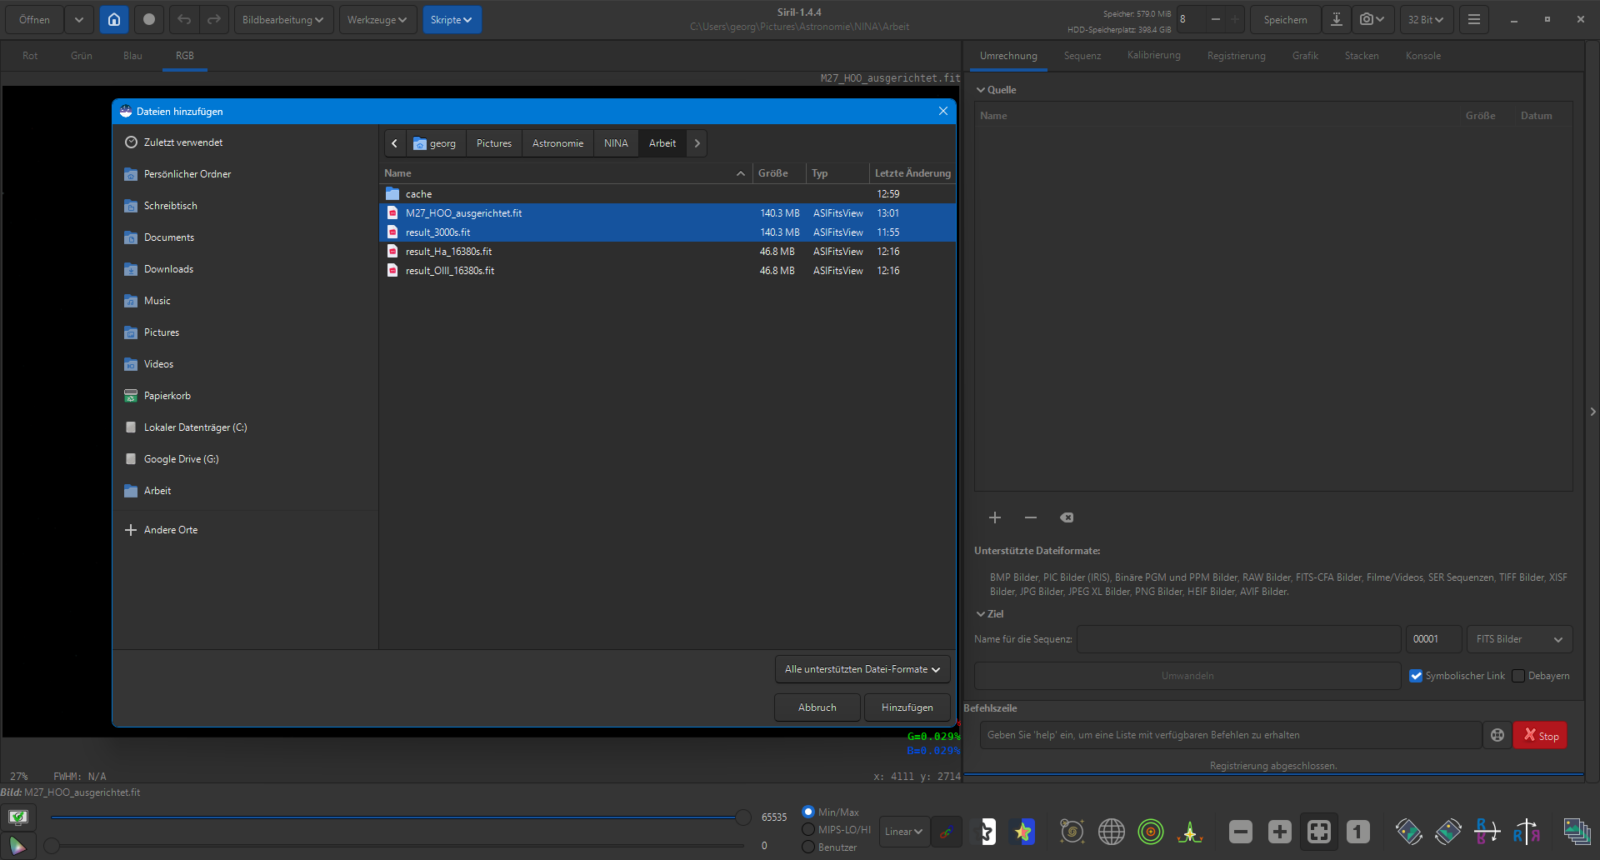The width and height of the screenshot is (1600, 860).
Task: Click the negative view icon
Action: (x=985, y=832)
